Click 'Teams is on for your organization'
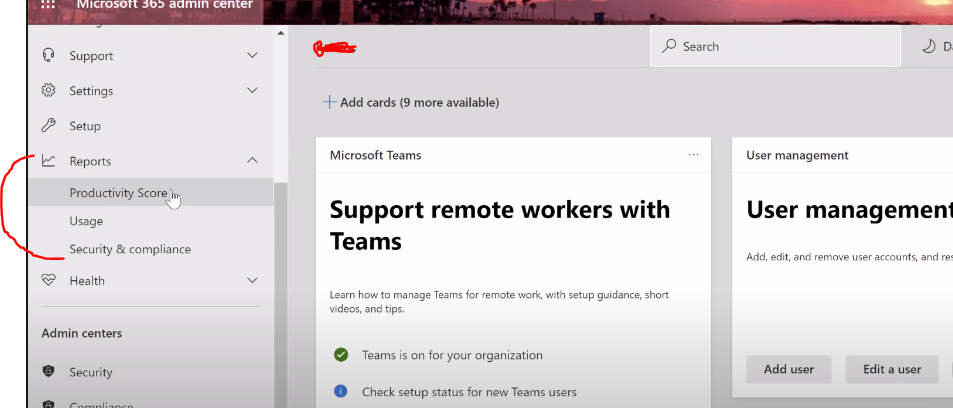This screenshot has width=953, height=408. [452, 355]
